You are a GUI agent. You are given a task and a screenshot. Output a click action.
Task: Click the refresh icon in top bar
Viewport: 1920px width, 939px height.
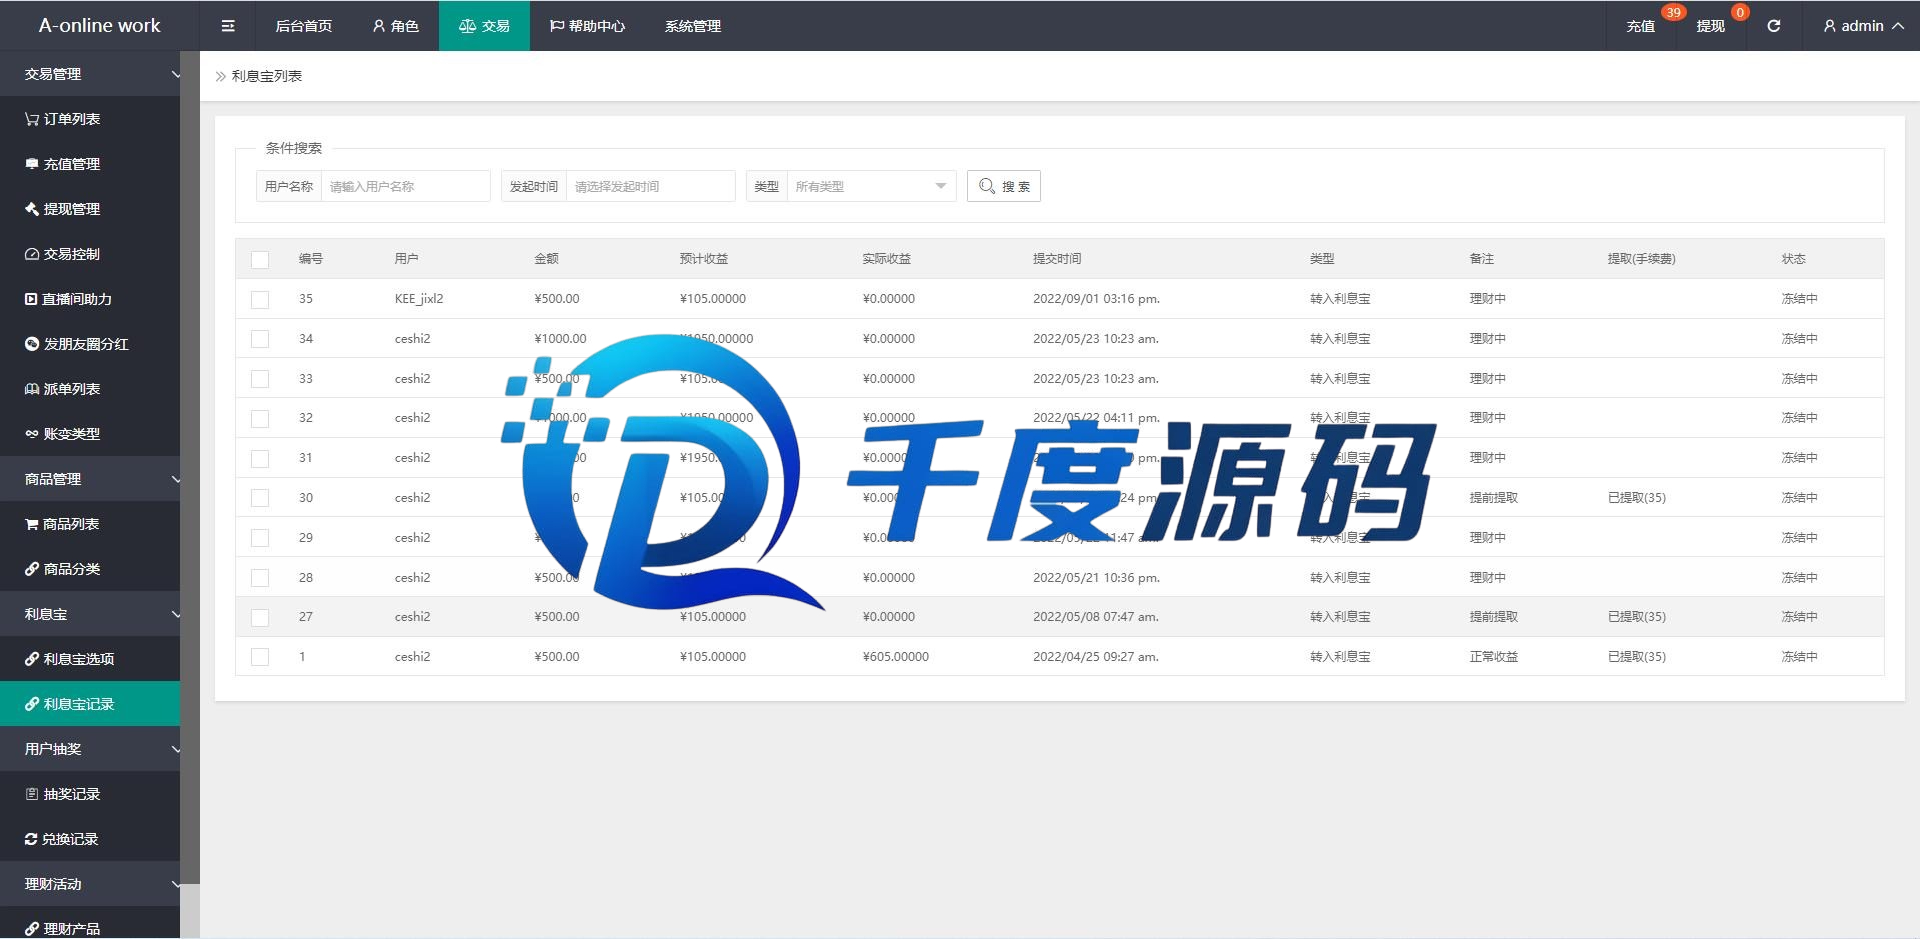tap(1773, 26)
